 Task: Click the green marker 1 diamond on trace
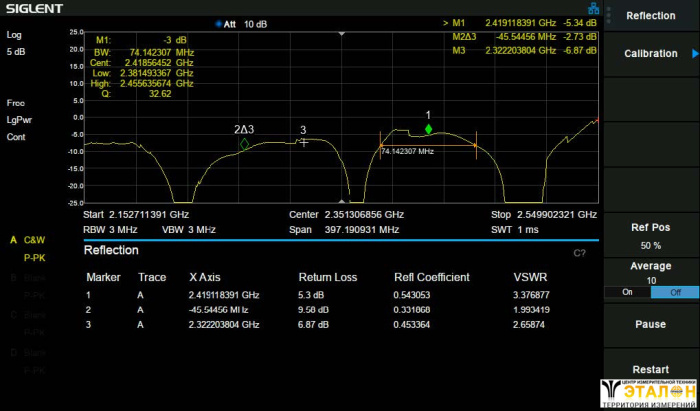[x=428, y=130]
